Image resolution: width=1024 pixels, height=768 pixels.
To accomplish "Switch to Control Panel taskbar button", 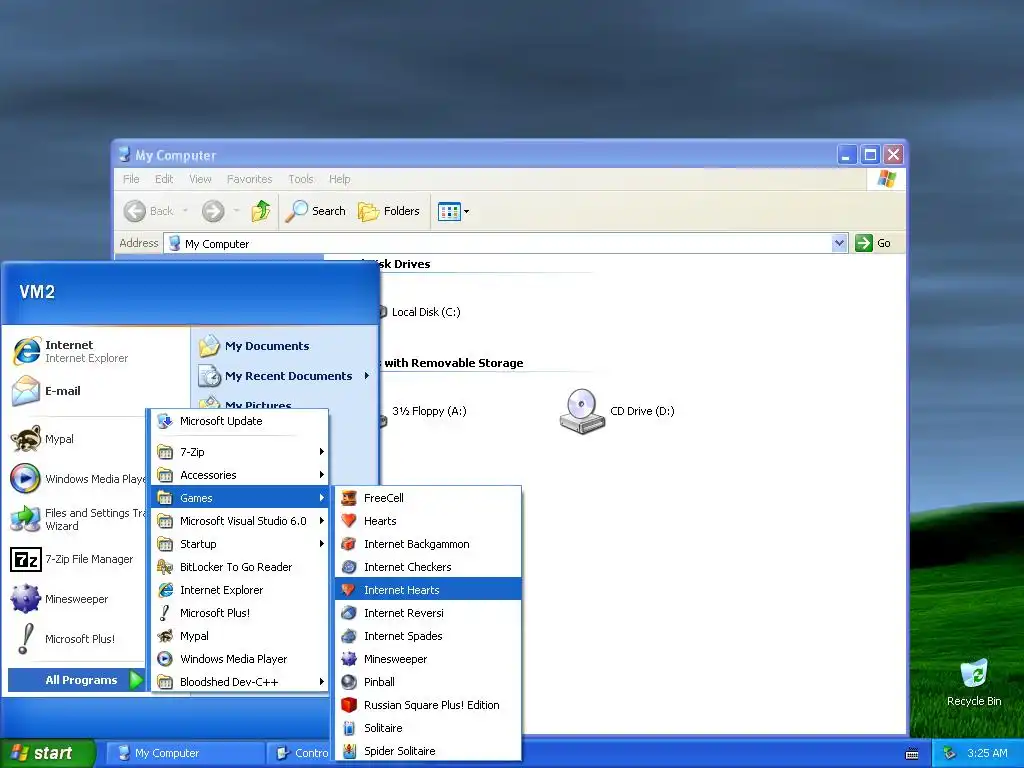I will [300, 753].
